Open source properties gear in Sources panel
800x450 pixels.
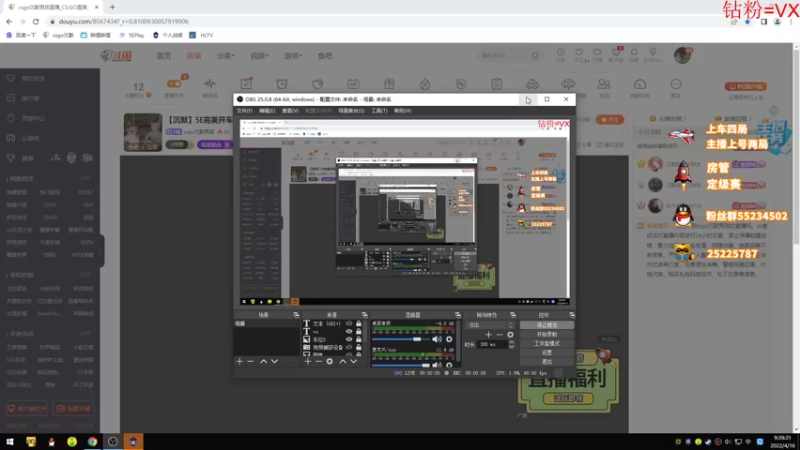(330, 361)
